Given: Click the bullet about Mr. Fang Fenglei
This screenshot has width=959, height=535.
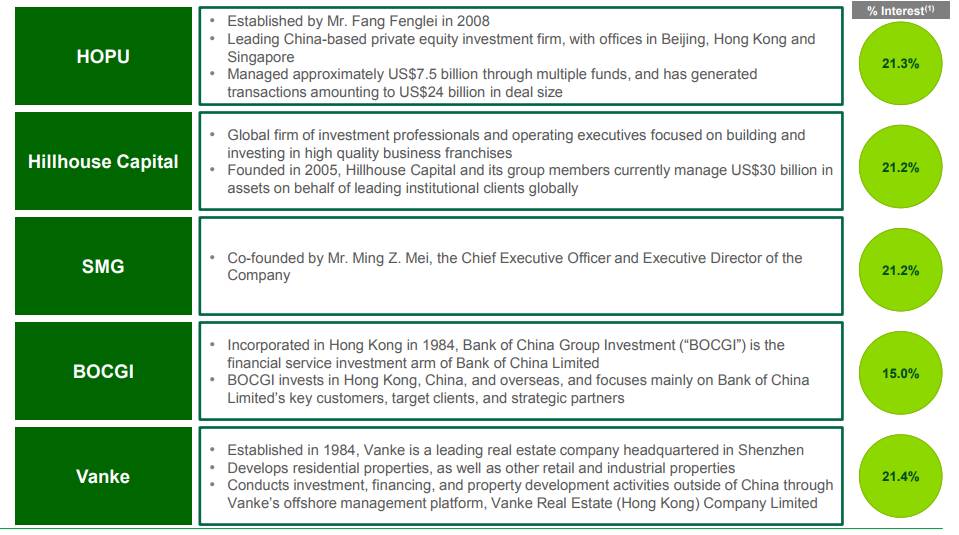Looking at the screenshot, I should (x=358, y=21).
